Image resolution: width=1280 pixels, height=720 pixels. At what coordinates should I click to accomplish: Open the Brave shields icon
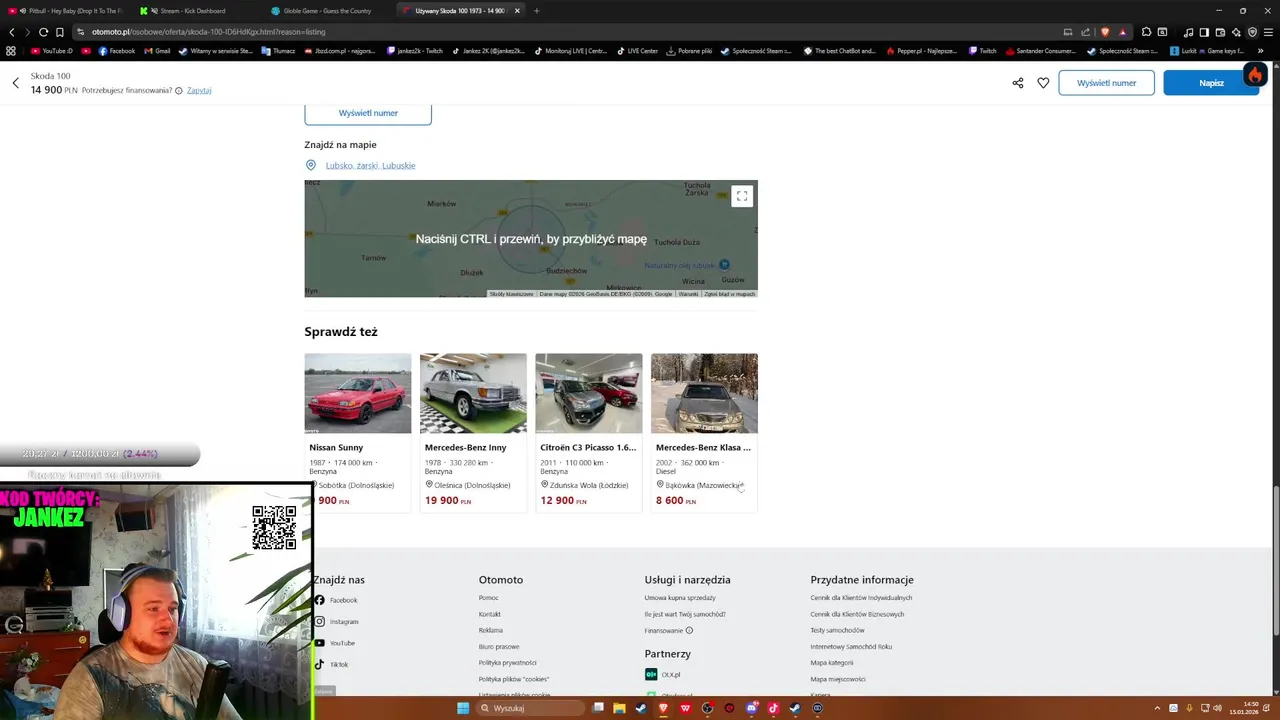pos(1105,31)
